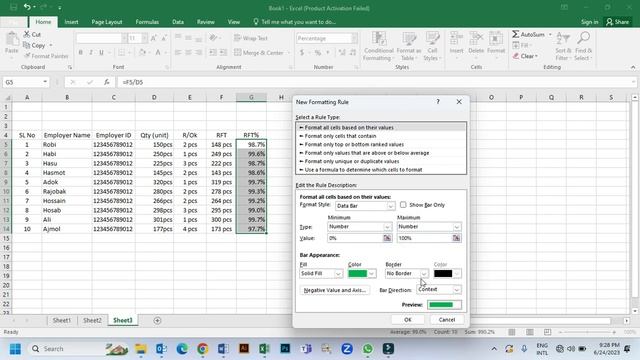640x360 pixels.
Task: Click the Copy icon in Clipboard group
Action: coord(27,45)
